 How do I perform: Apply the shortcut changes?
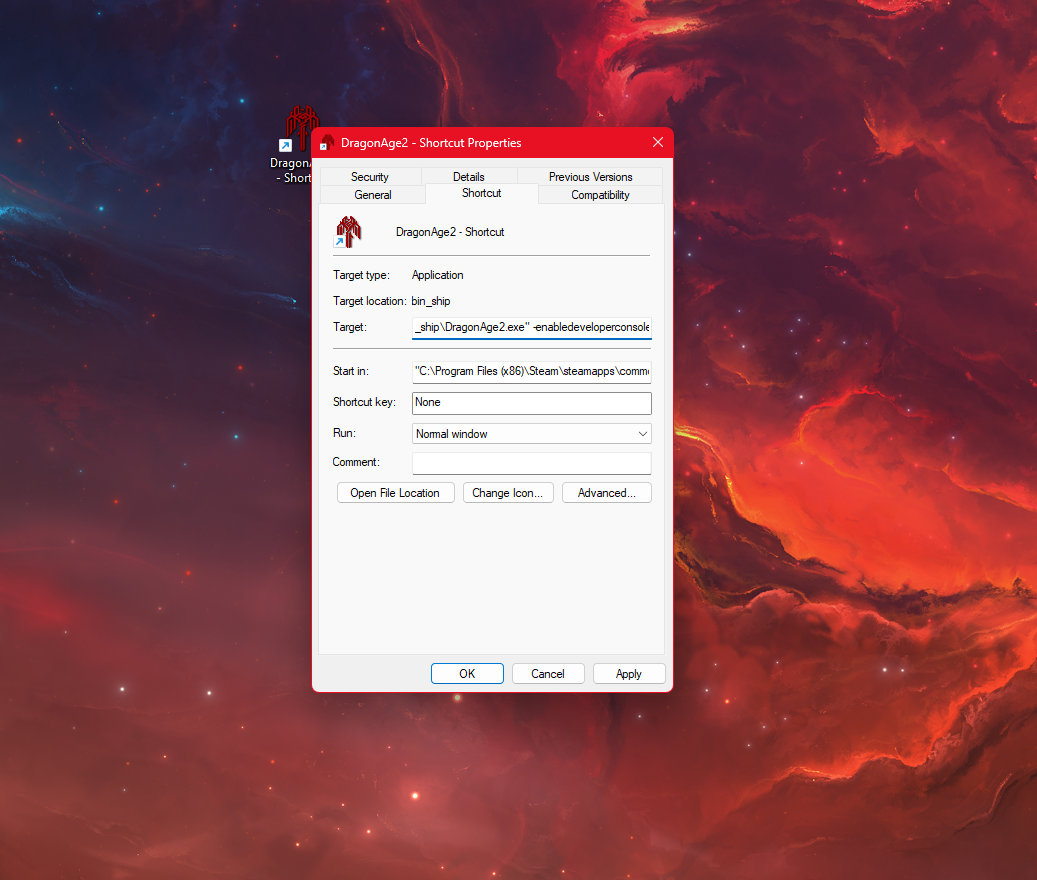pyautogui.click(x=629, y=674)
